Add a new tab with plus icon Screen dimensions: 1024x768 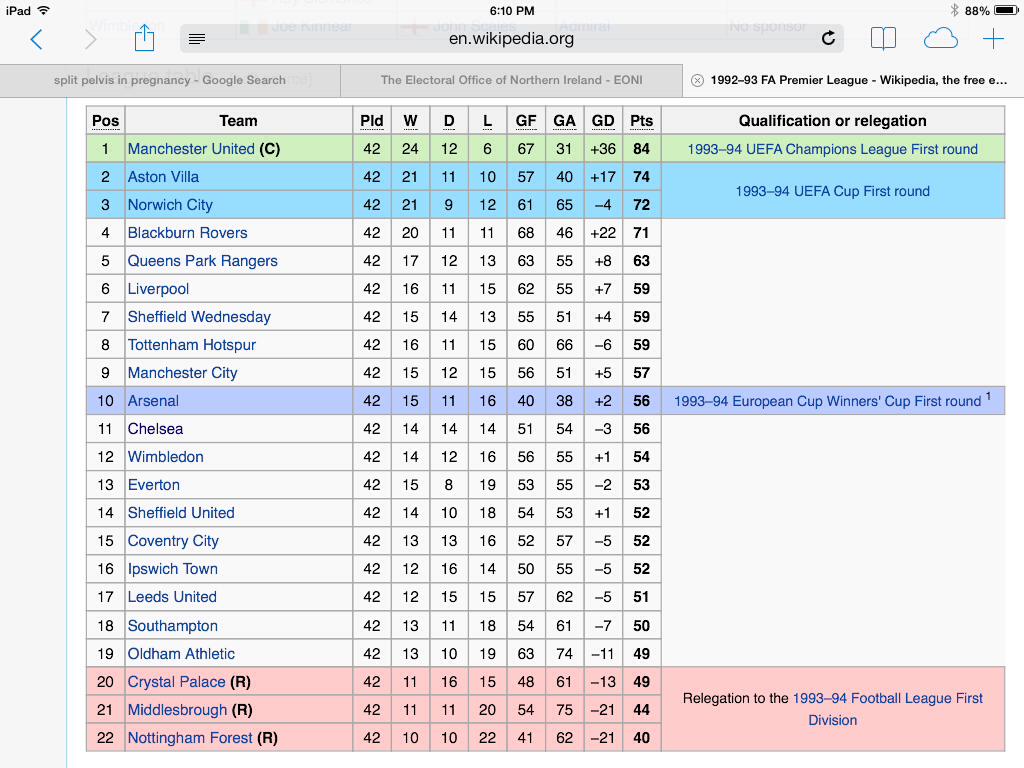[993, 39]
